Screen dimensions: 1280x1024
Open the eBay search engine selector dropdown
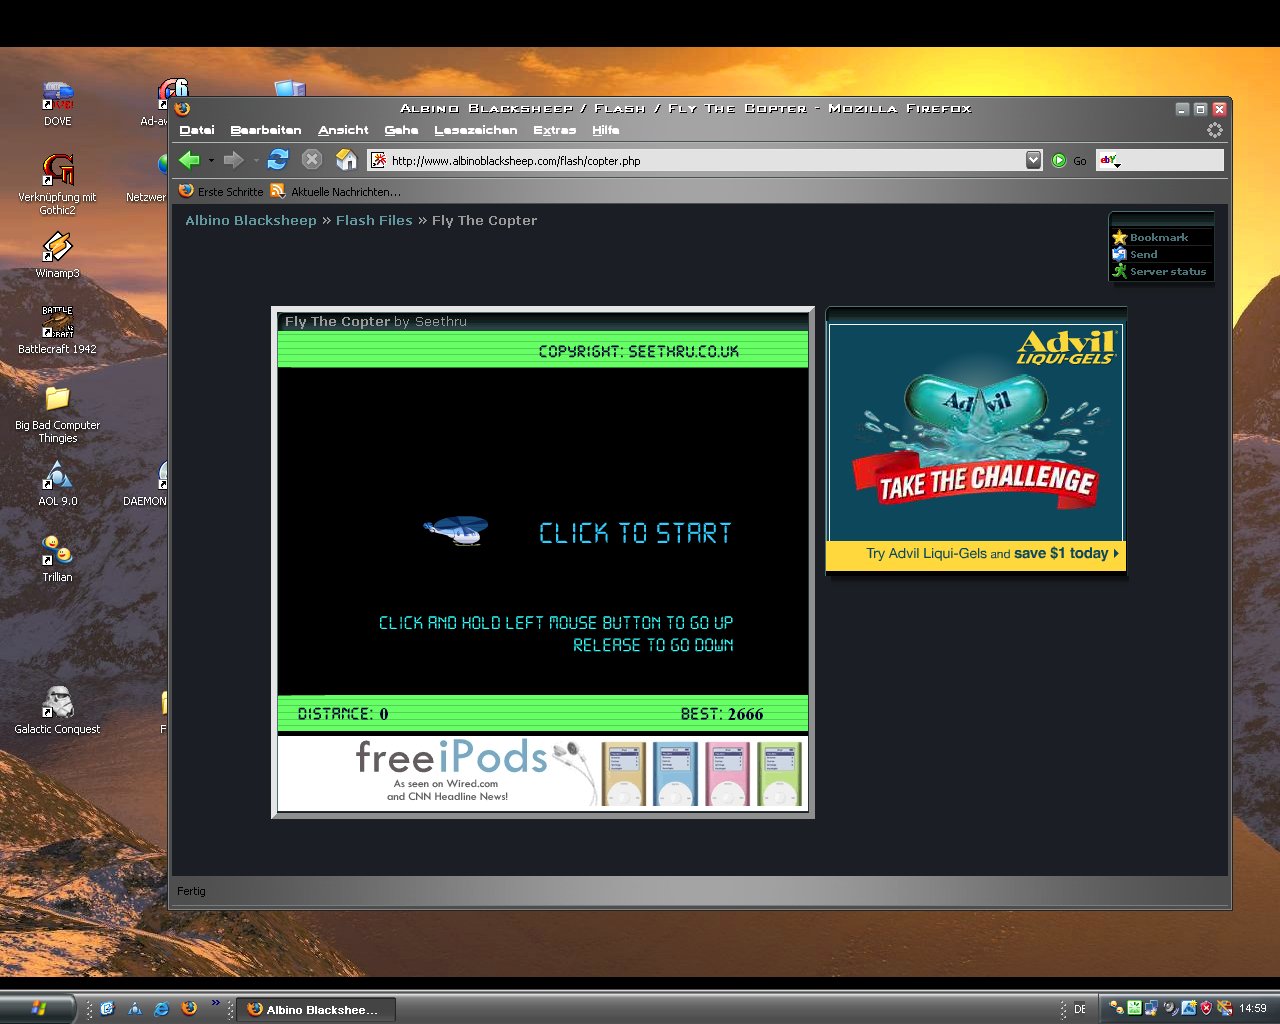tap(1110, 161)
